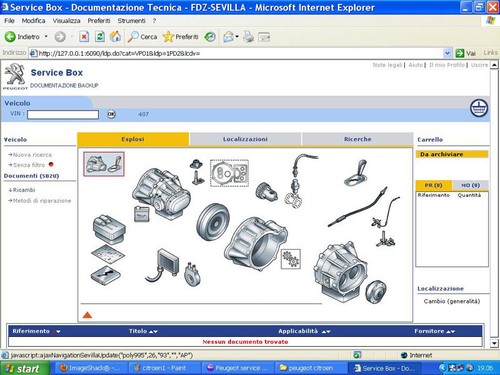Click the Home page icon

pyautogui.click(x=115, y=37)
